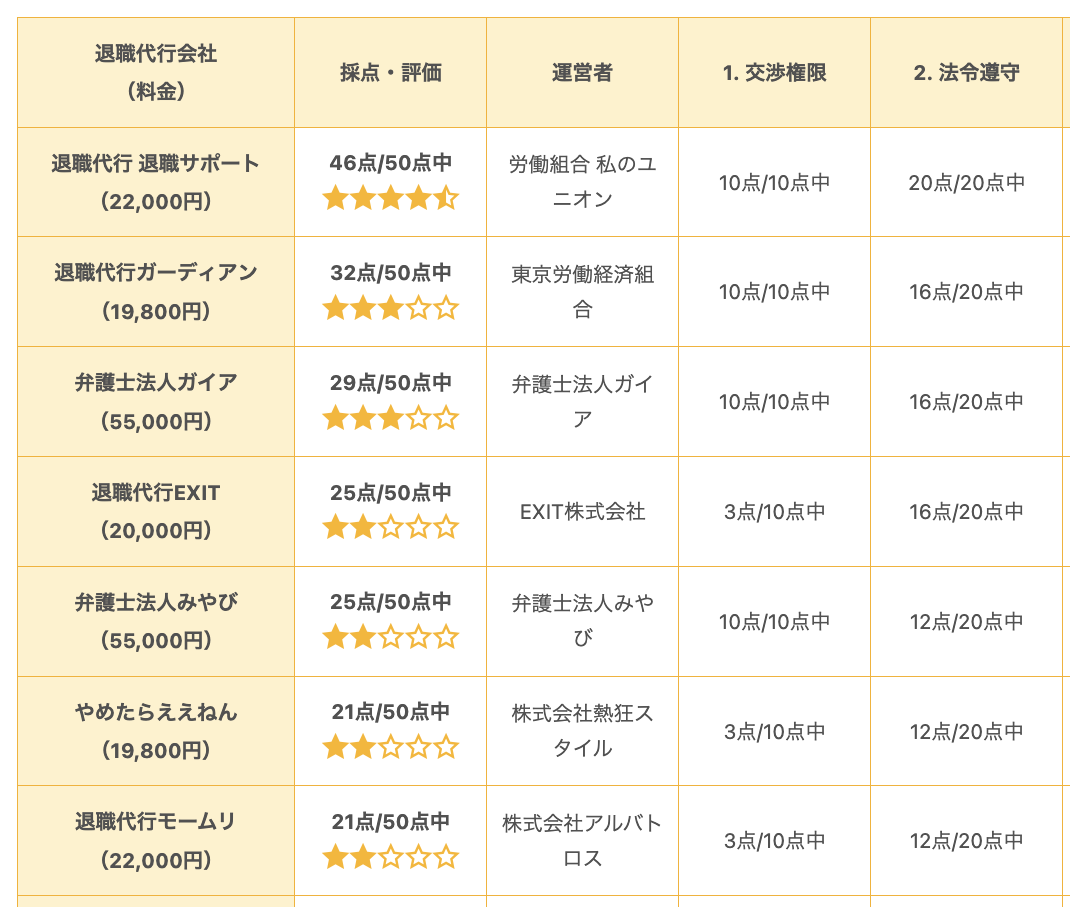Image resolution: width=1070 pixels, height=907 pixels.
Task: Select the EXIT株式会社 operator cell
Action: pyautogui.click(x=582, y=512)
